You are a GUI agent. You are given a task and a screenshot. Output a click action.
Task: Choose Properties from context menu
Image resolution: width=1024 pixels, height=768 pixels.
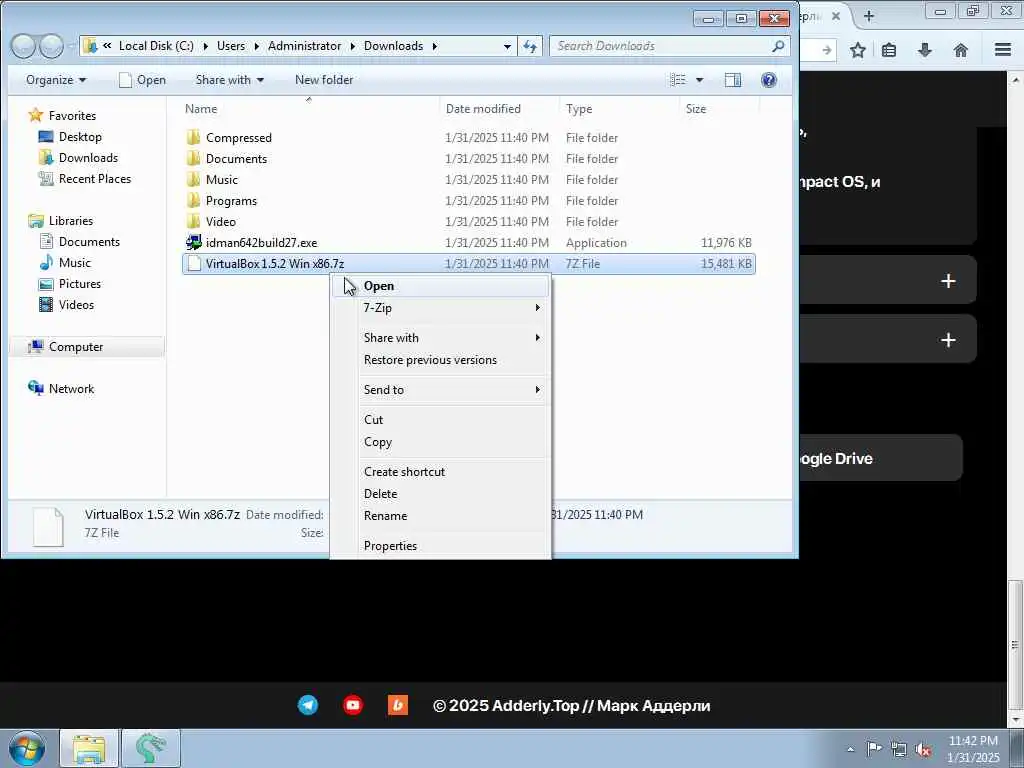(441, 545)
